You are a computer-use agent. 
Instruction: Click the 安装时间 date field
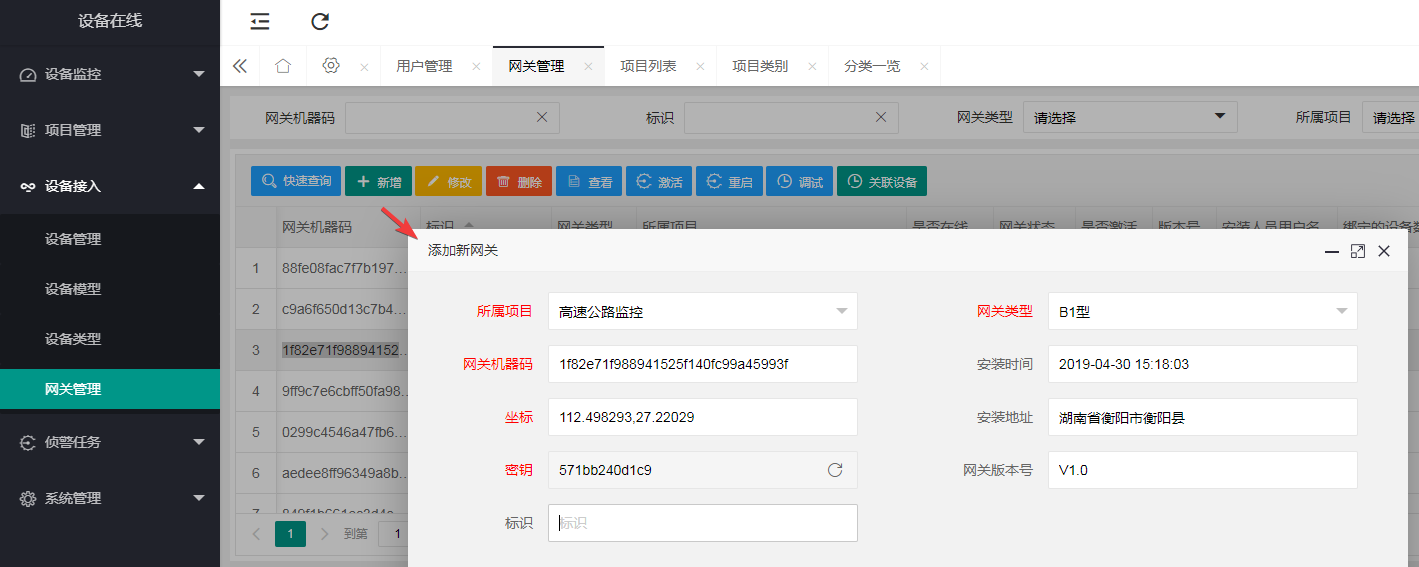click(x=1203, y=364)
